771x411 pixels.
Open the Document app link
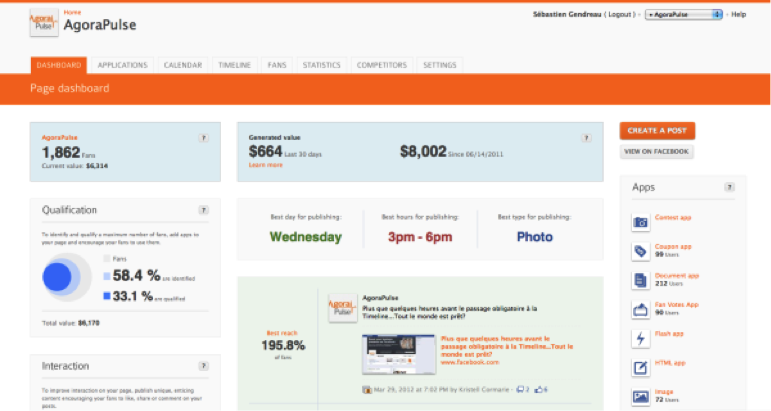click(x=677, y=275)
